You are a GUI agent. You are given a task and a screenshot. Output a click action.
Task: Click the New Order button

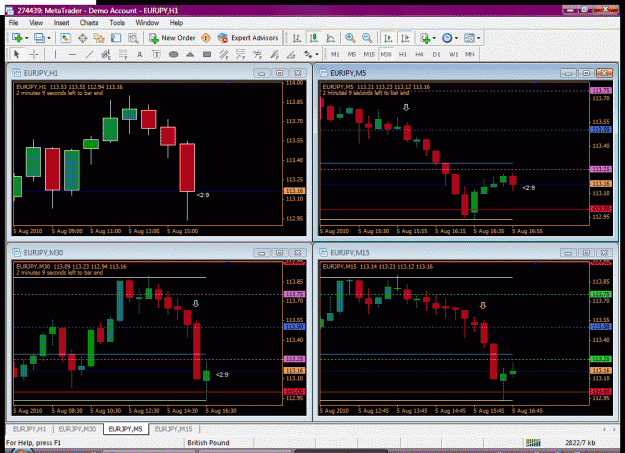click(172, 38)
